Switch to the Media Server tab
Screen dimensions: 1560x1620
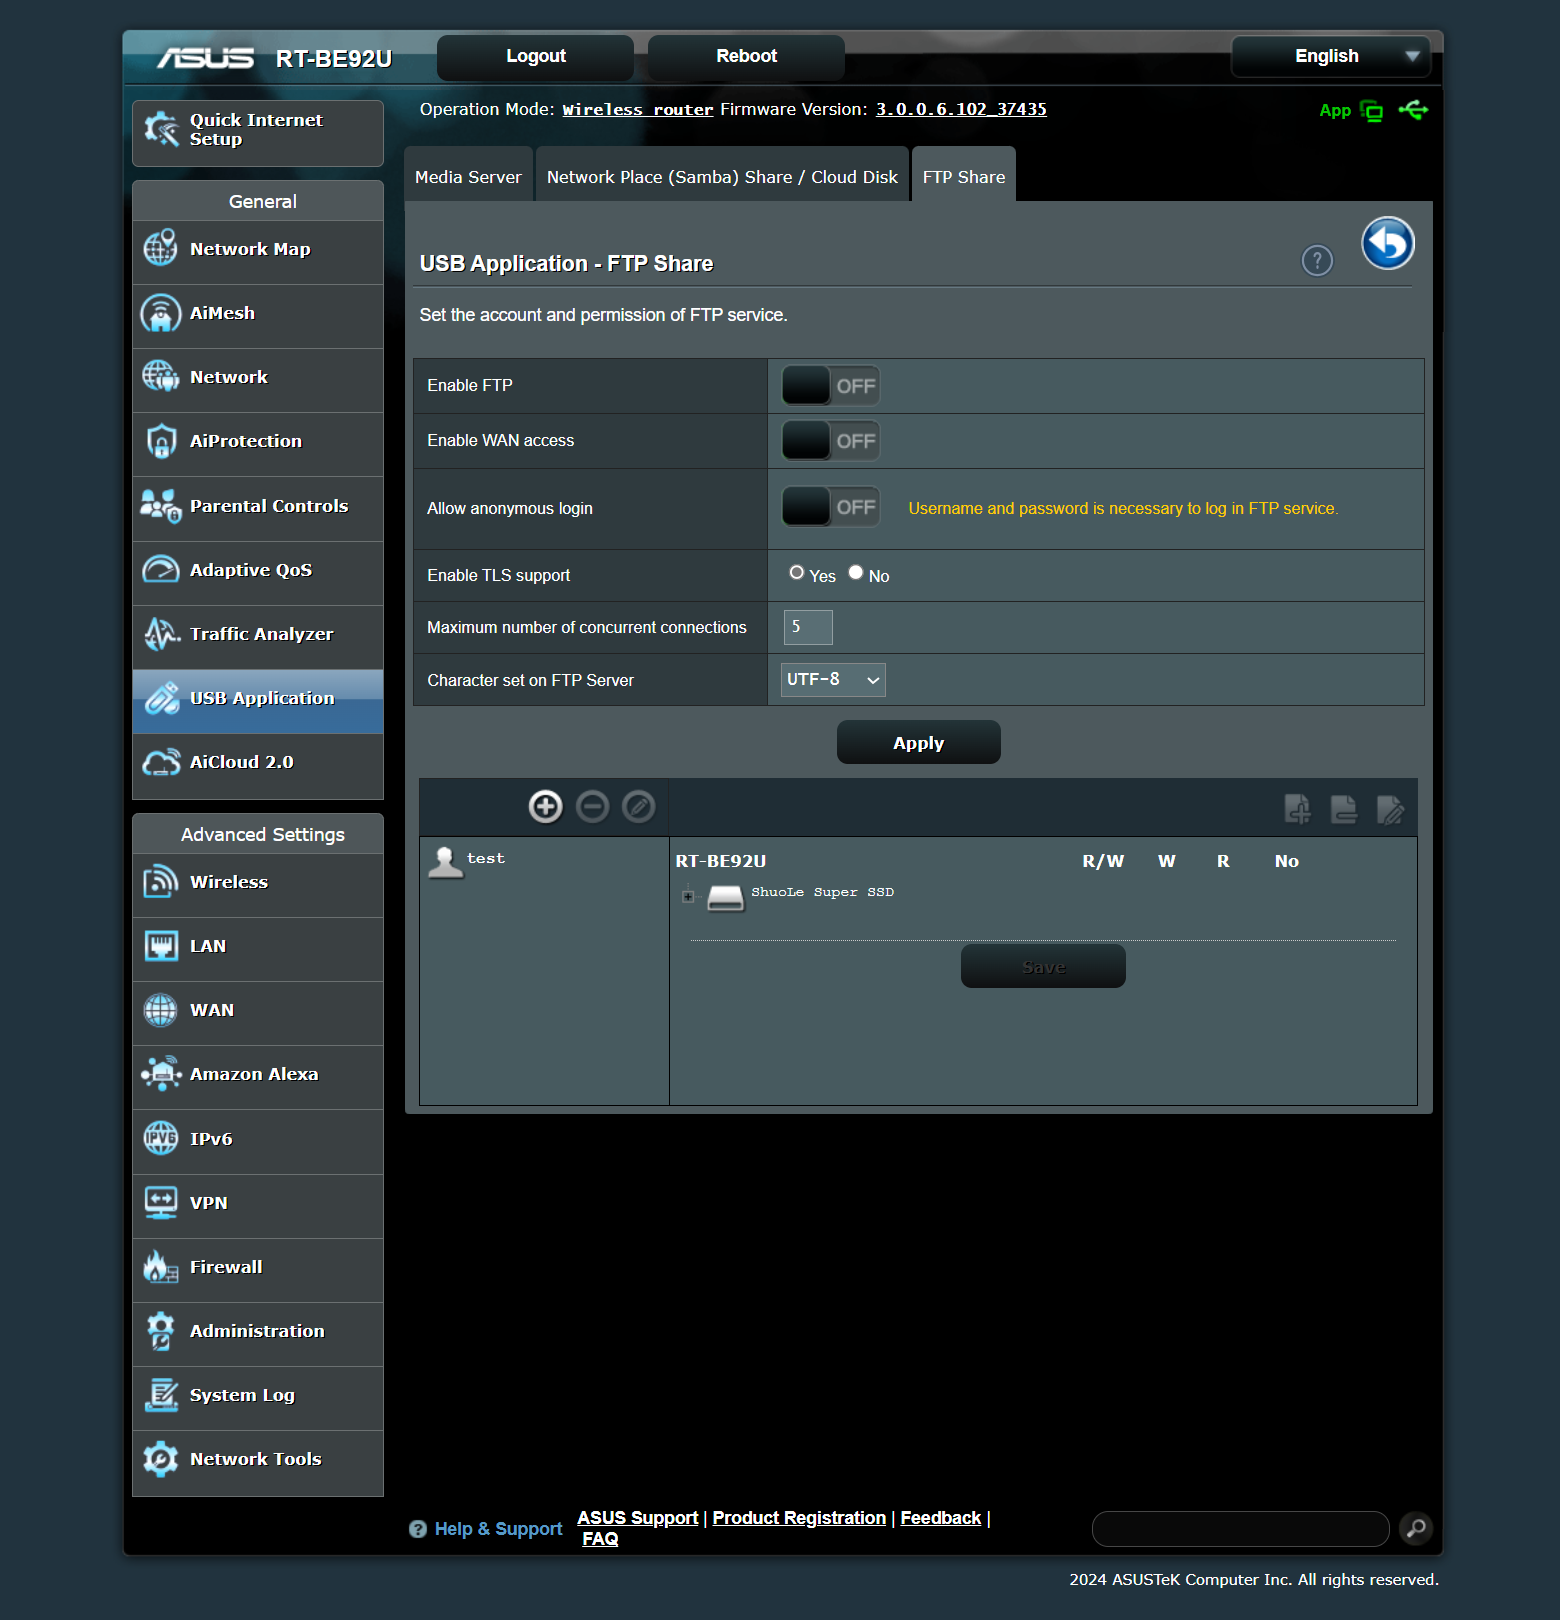468,177
